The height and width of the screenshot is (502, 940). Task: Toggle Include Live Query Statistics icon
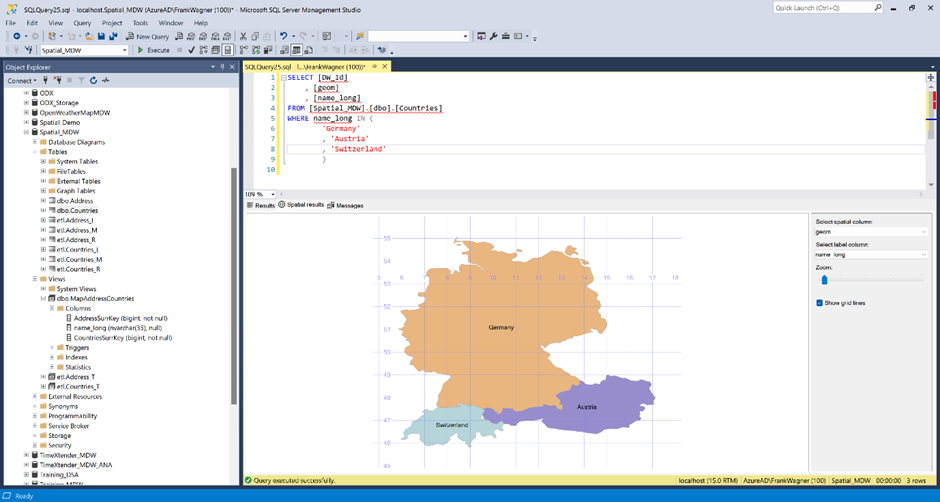click(256, 50)
